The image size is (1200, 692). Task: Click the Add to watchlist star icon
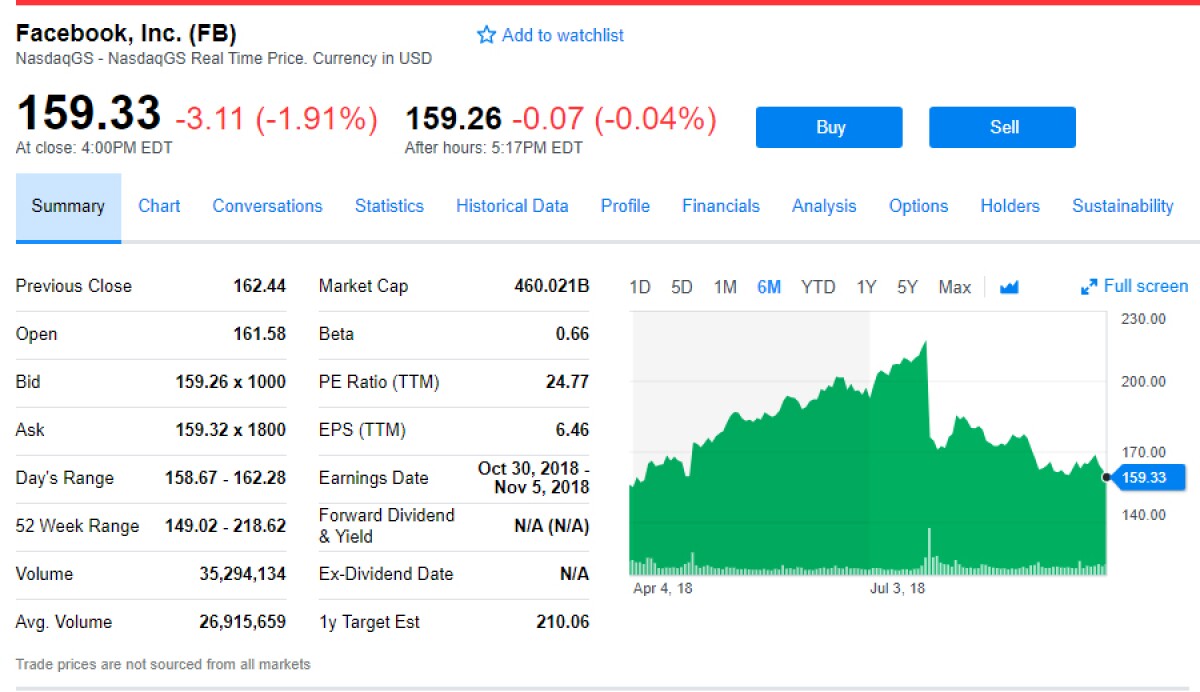[x=487, y=35]
